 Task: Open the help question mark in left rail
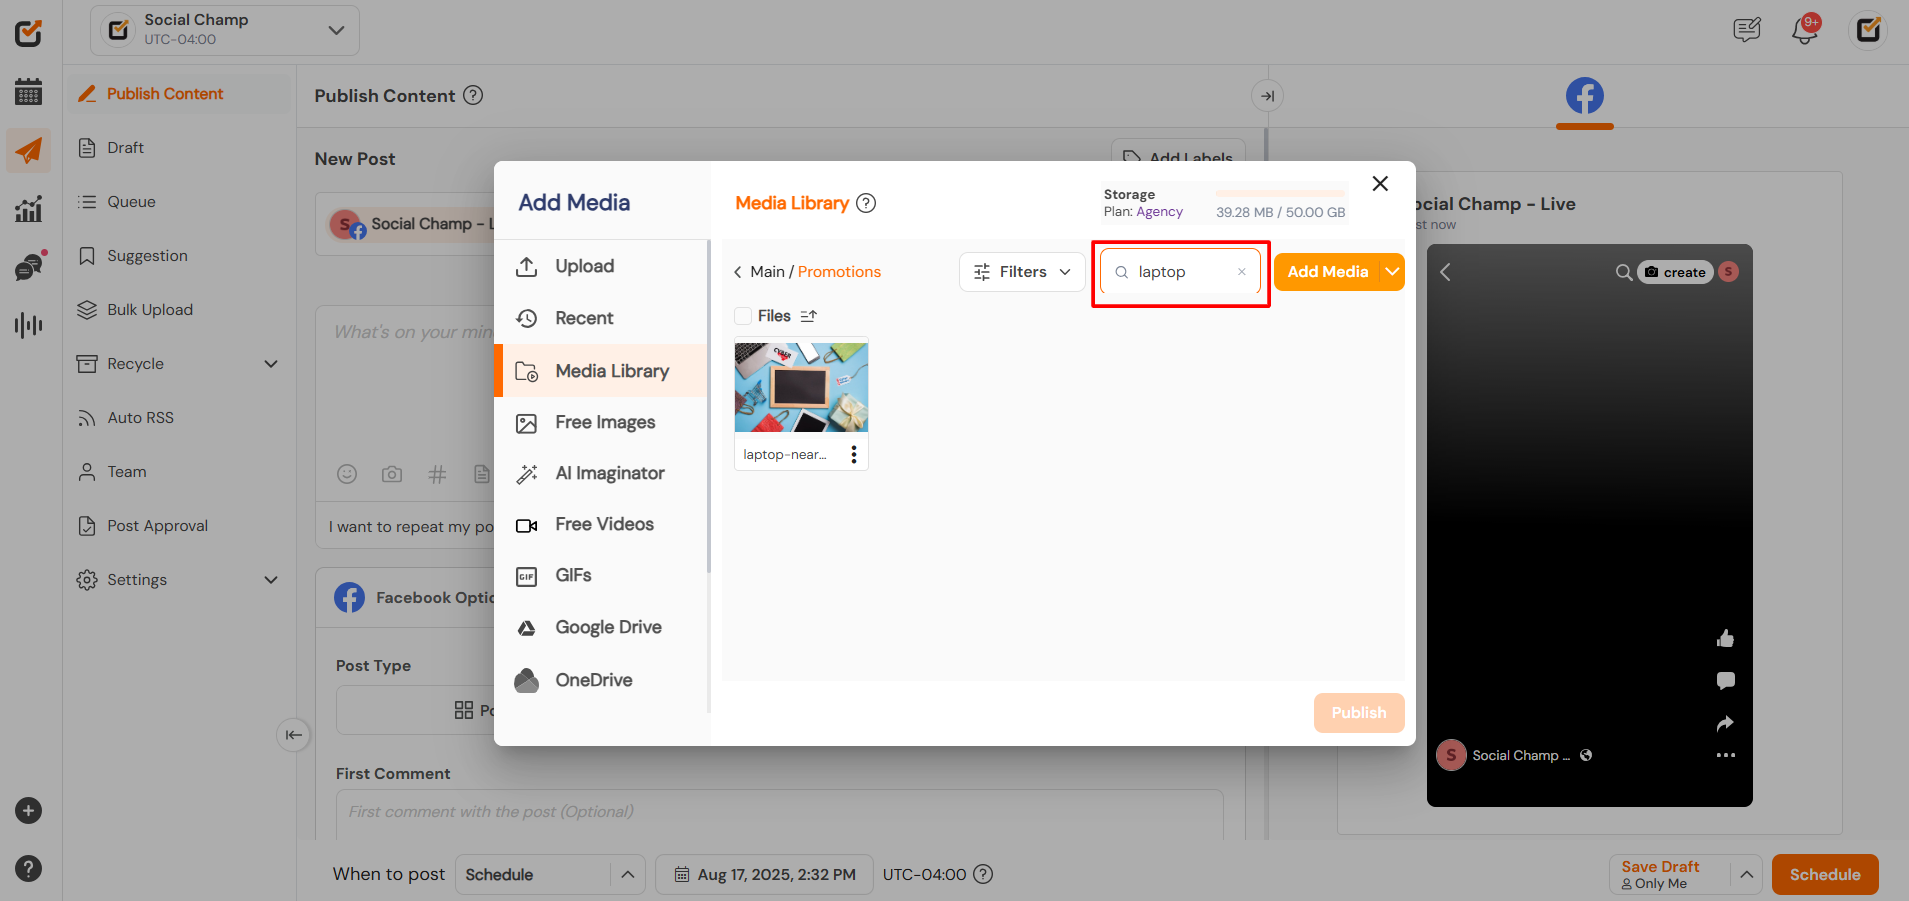point(28,869)
